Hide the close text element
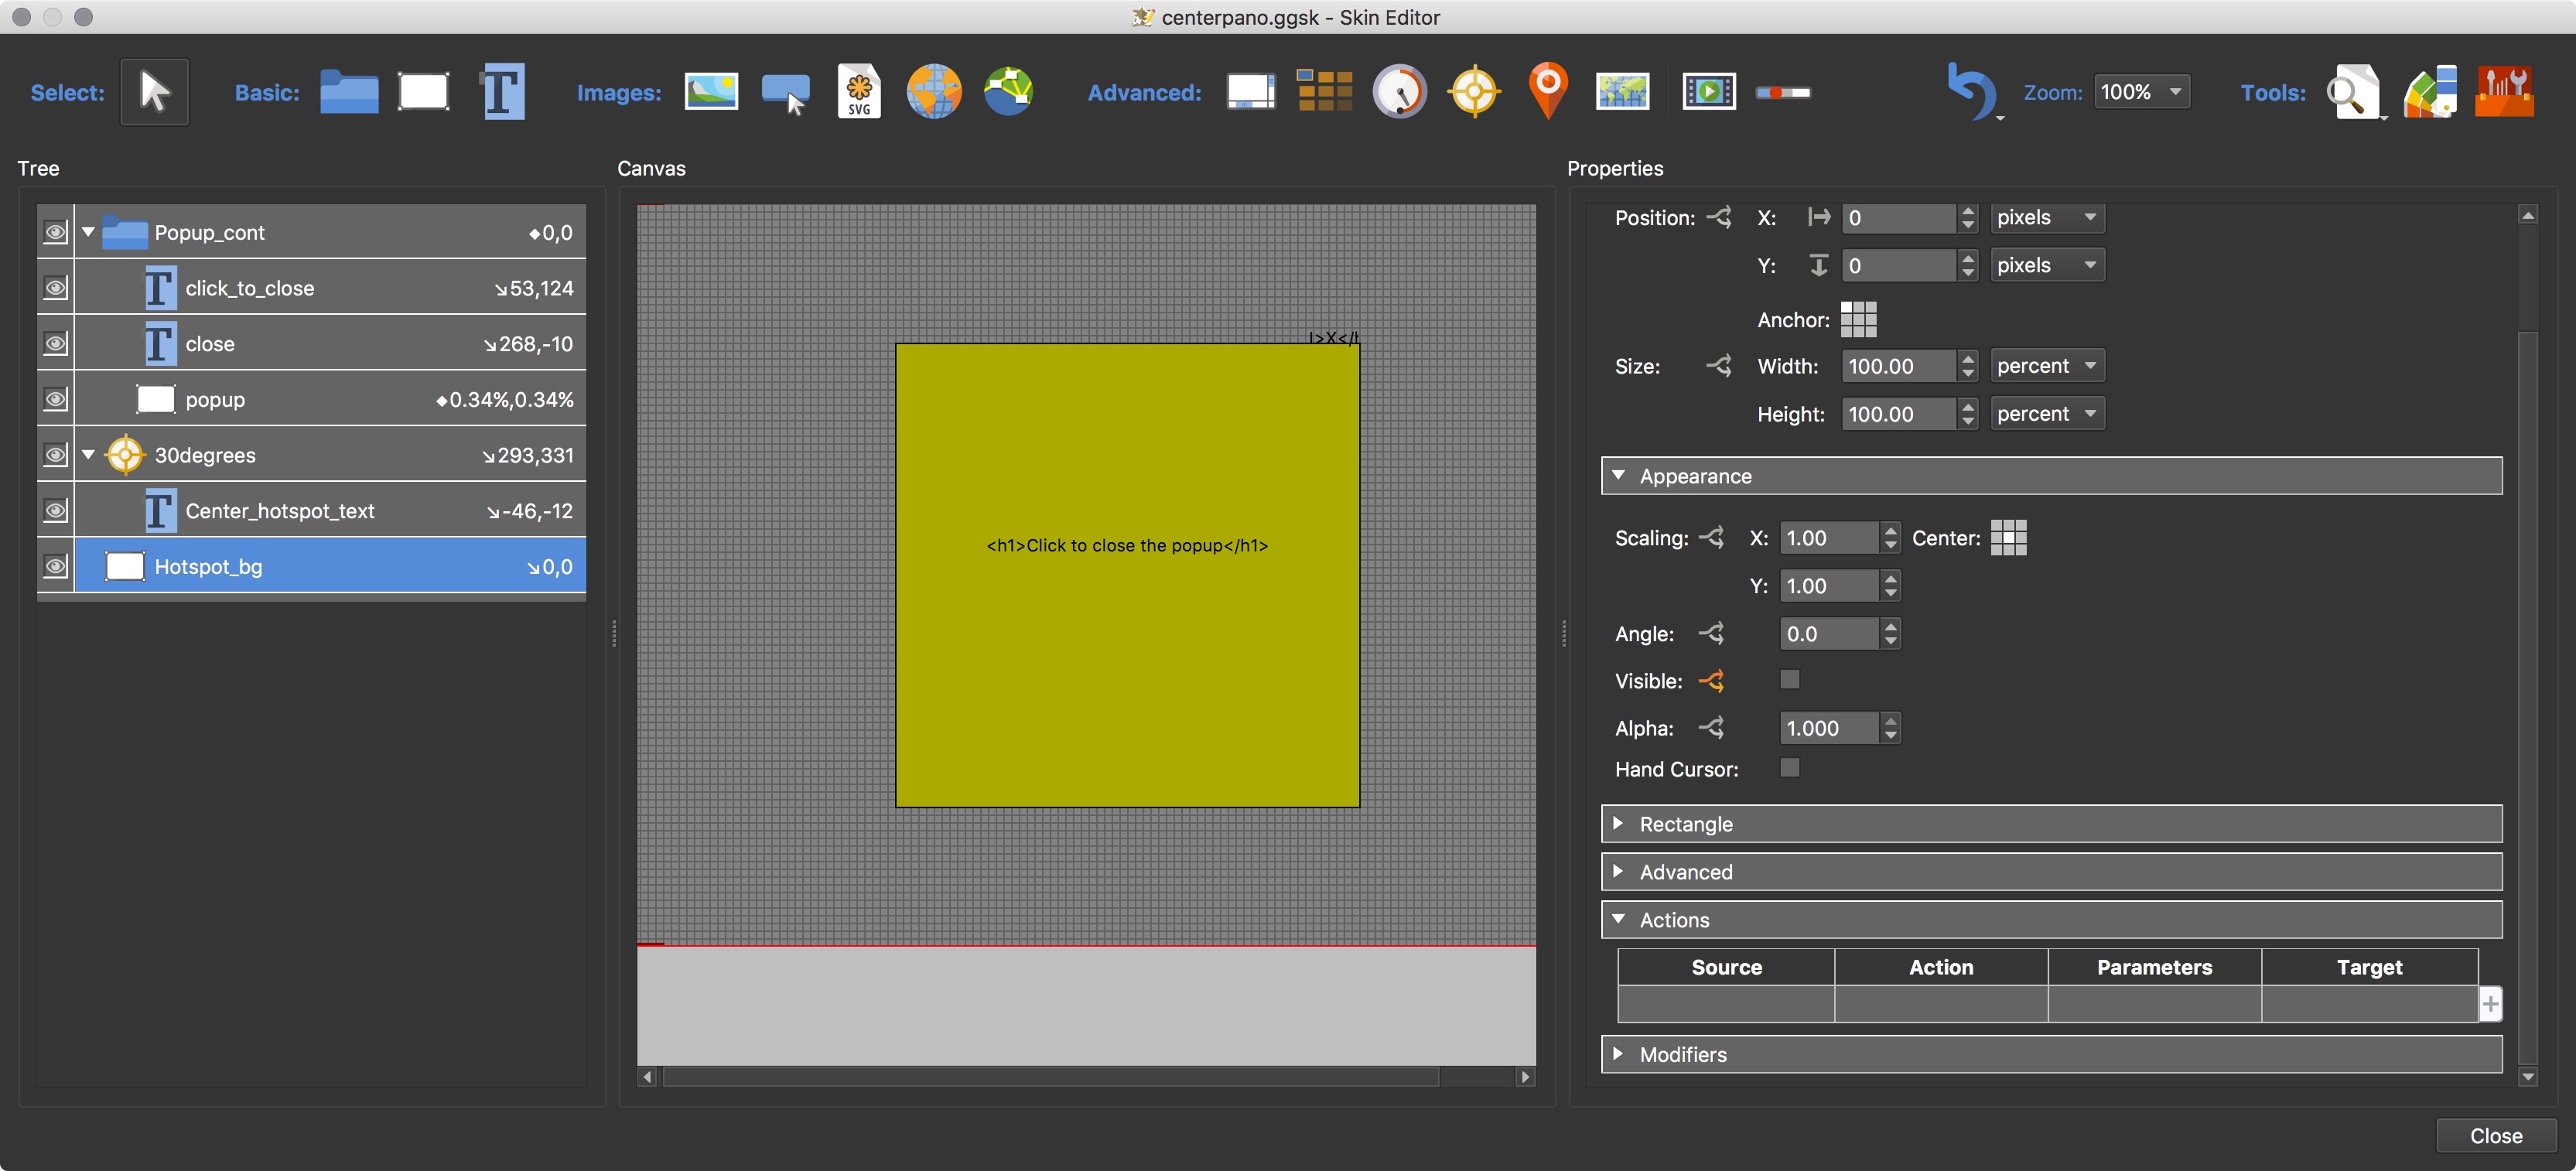The width and height of the screenshot is (2576, 1171). 56,343
